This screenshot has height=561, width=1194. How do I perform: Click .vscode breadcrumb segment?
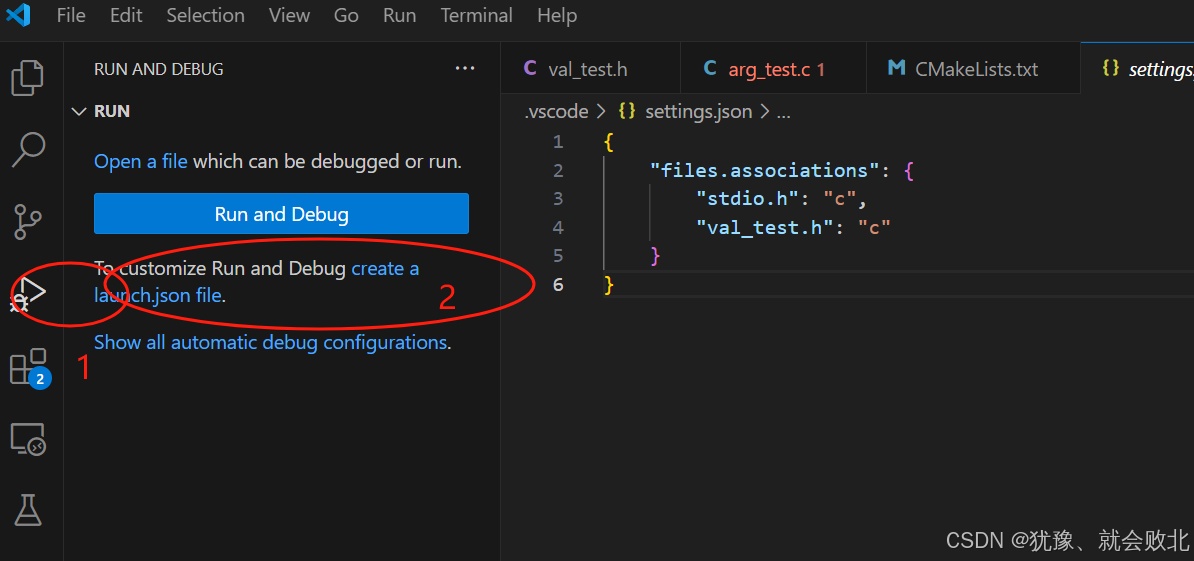[557, 112]
